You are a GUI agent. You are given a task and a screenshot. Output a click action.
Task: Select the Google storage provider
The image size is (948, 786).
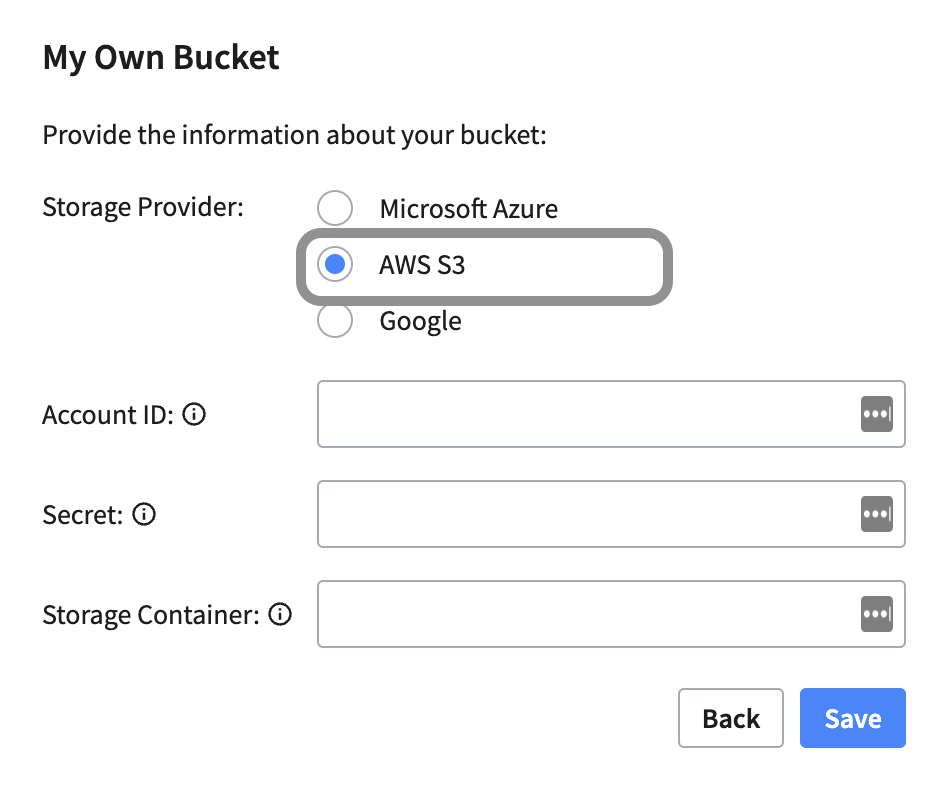[335, 320]
